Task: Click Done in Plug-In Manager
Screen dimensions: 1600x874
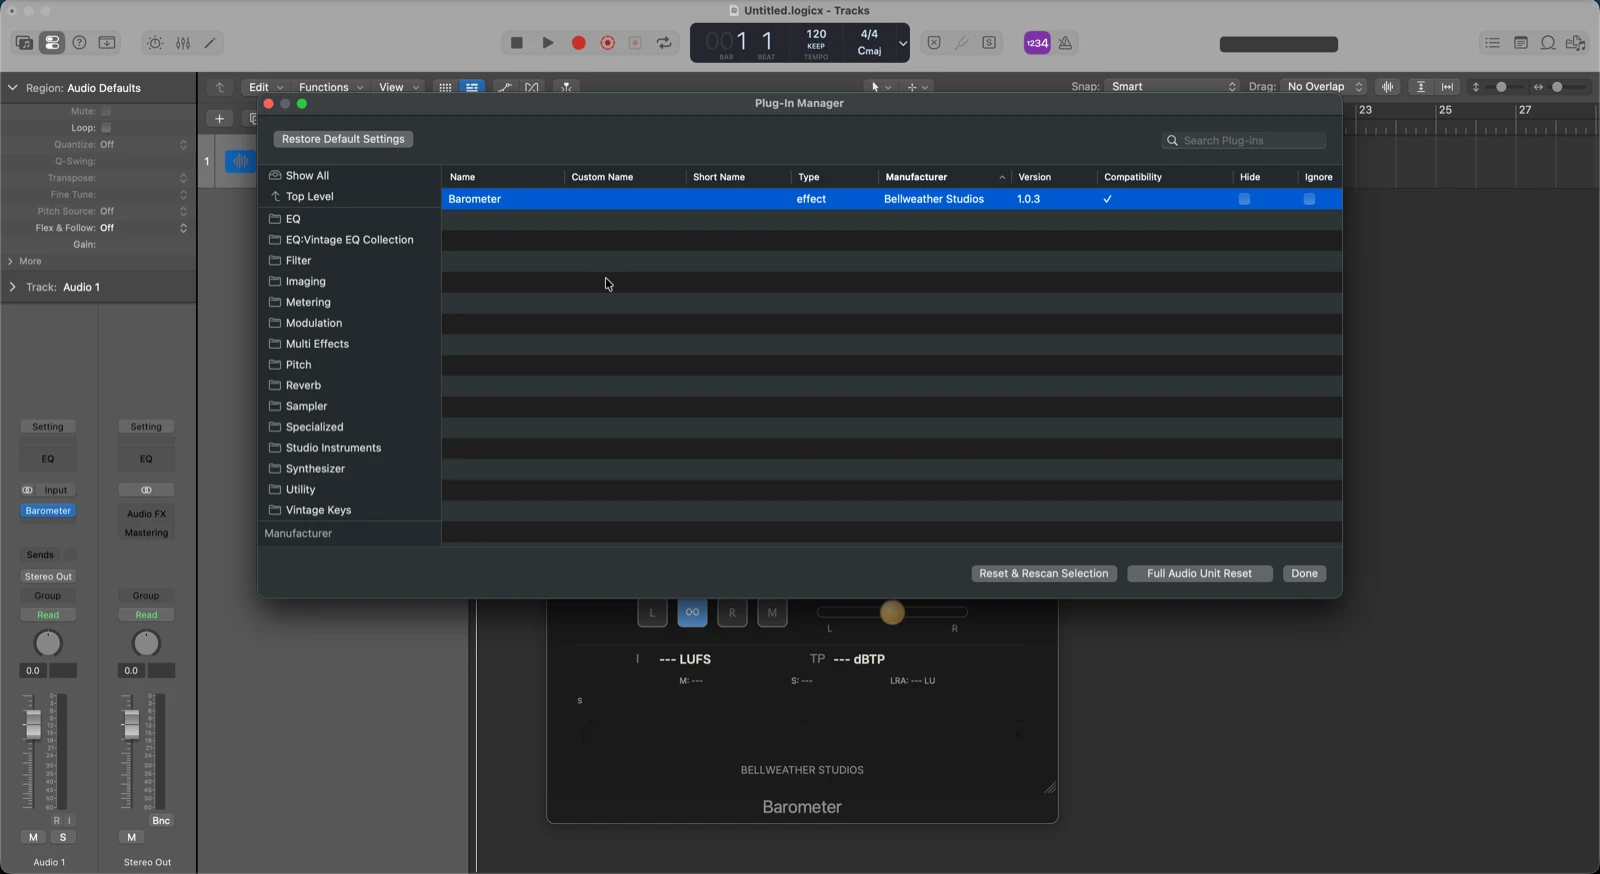Action: [x=1304, y=574]
